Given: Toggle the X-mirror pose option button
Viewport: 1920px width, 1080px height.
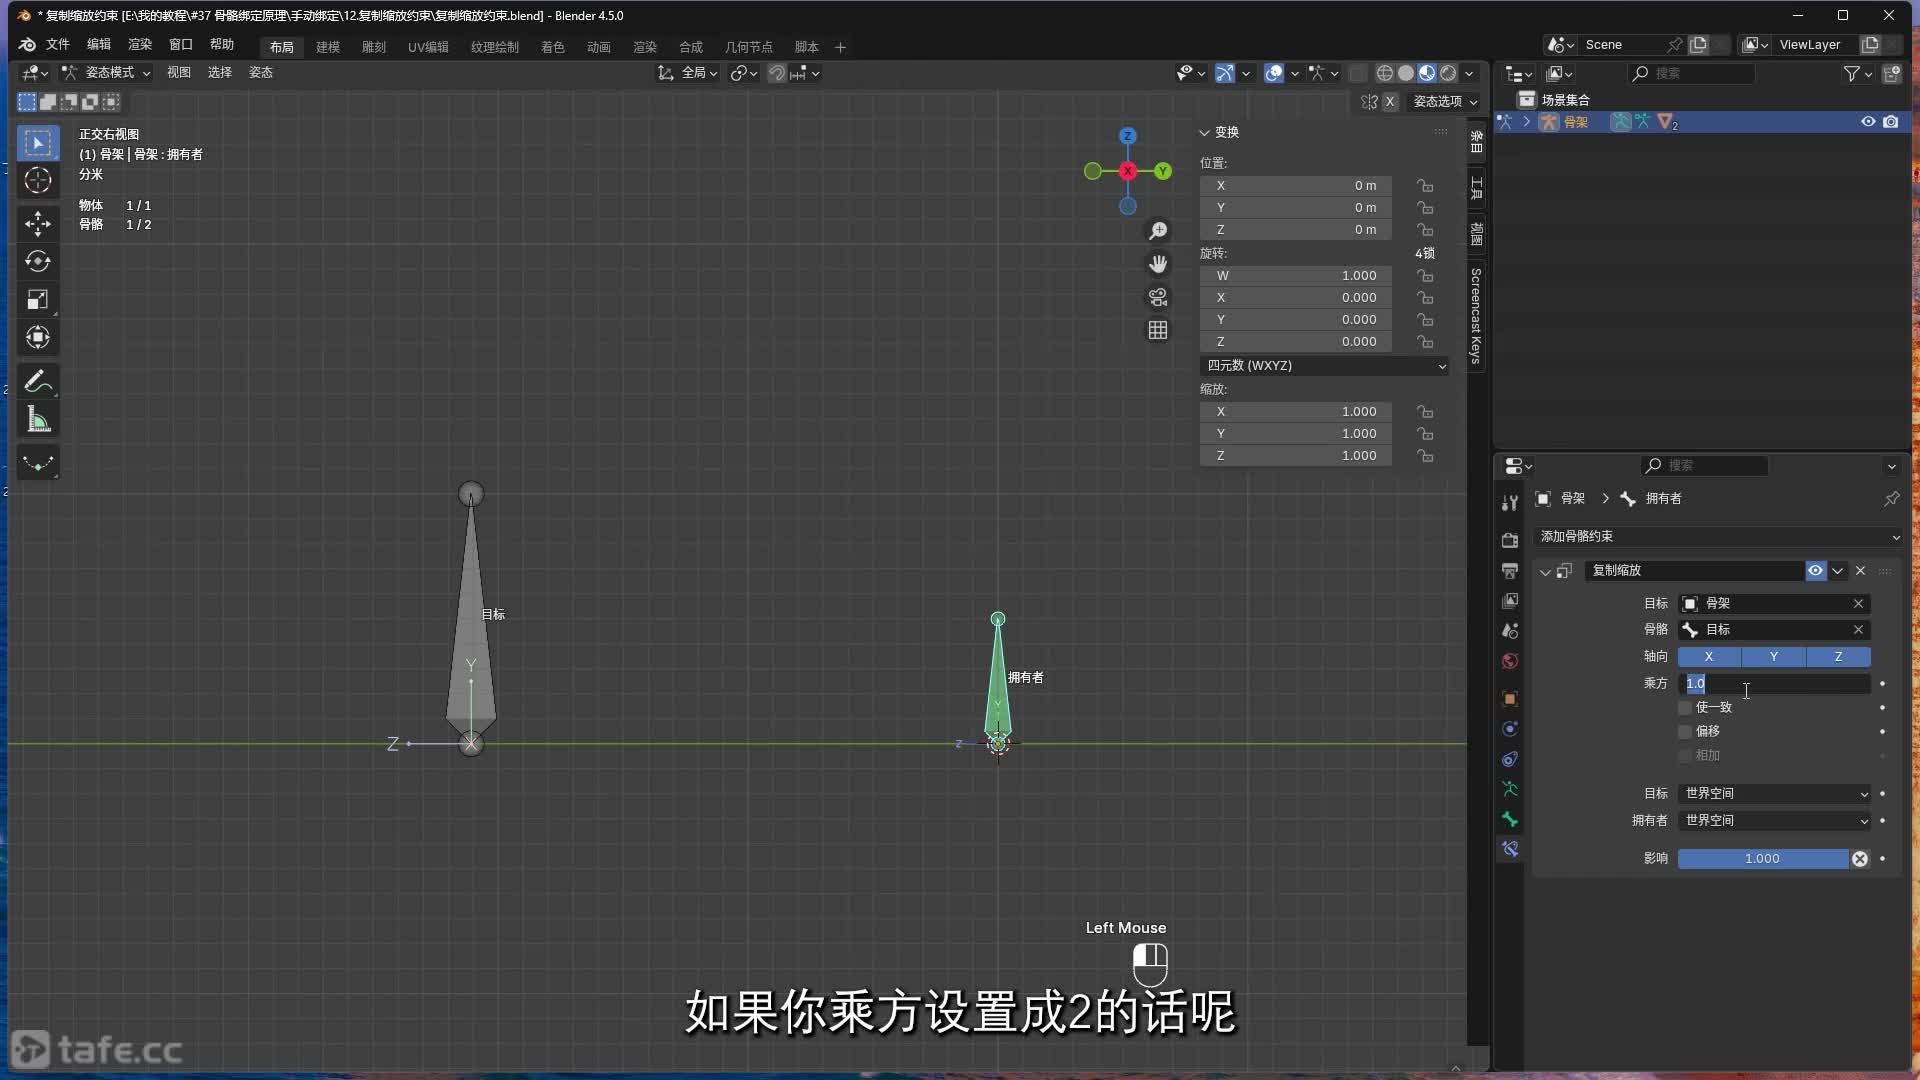Looking at the screenshot, I should (1389, 101).
